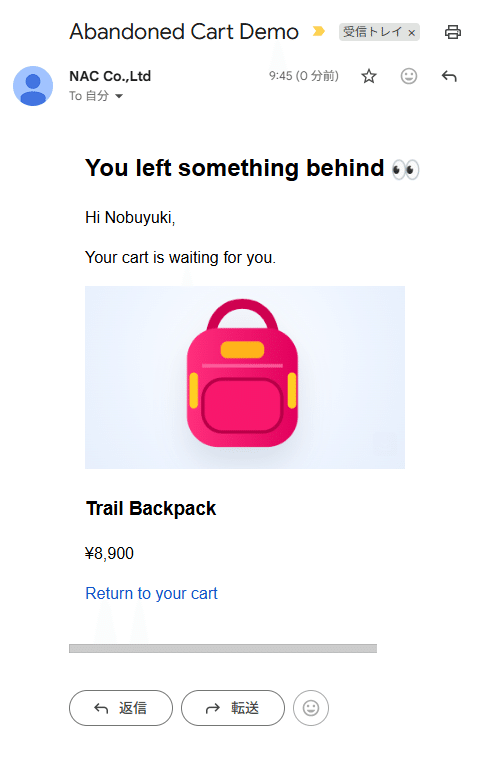Remove the 受信トレイ label with its x
This screenshot has height=767, width=480.
click(x=411, y=33)
